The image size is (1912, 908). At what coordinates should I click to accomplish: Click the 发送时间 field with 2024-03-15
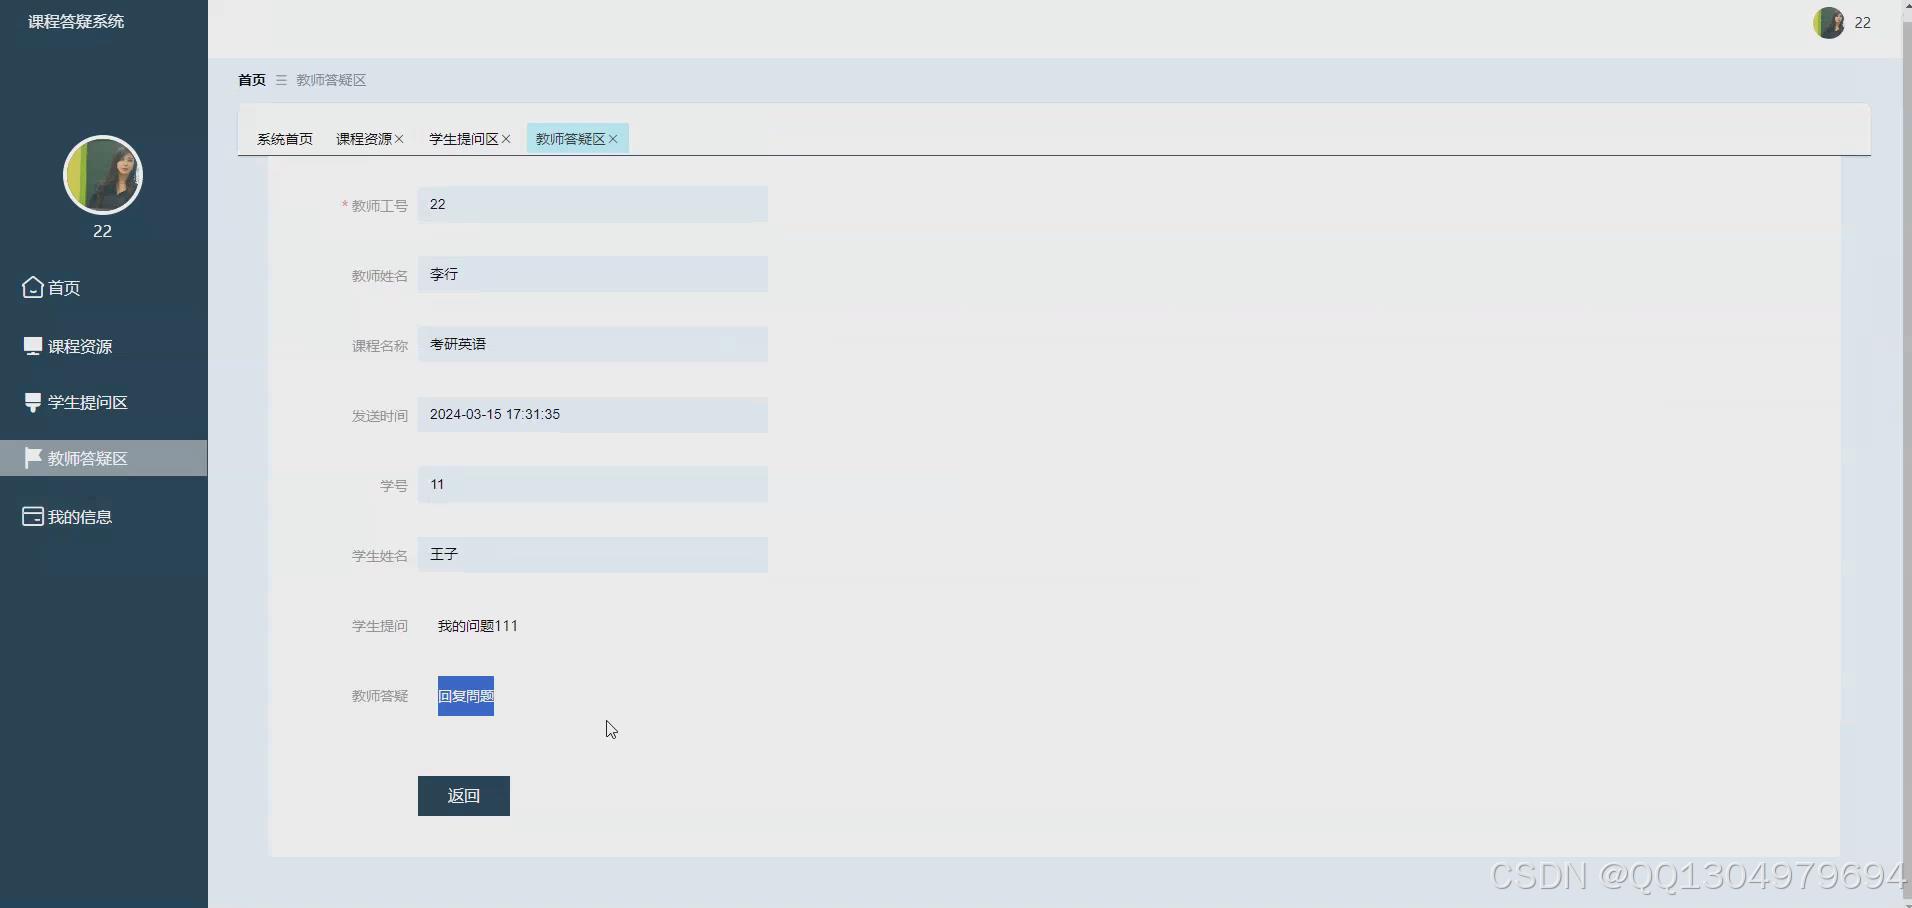click(593, 414)
